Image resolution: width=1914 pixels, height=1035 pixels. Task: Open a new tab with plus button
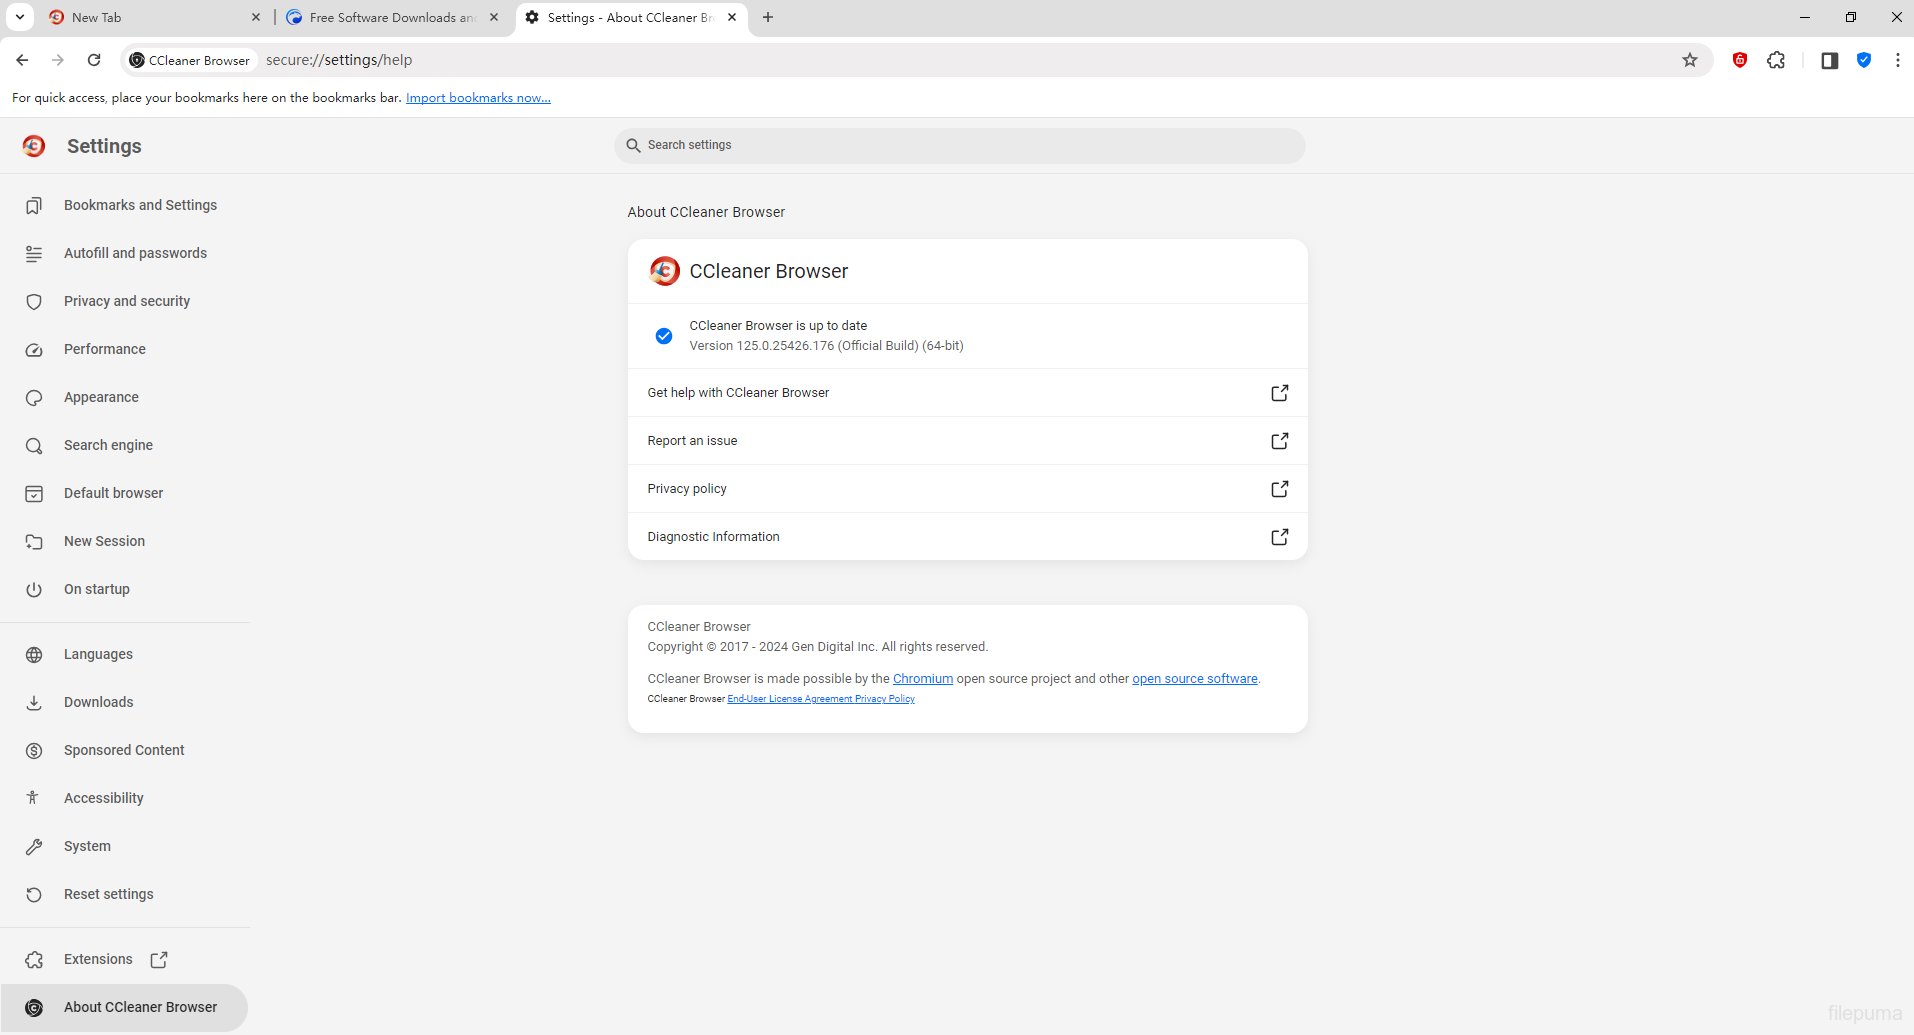768,17
